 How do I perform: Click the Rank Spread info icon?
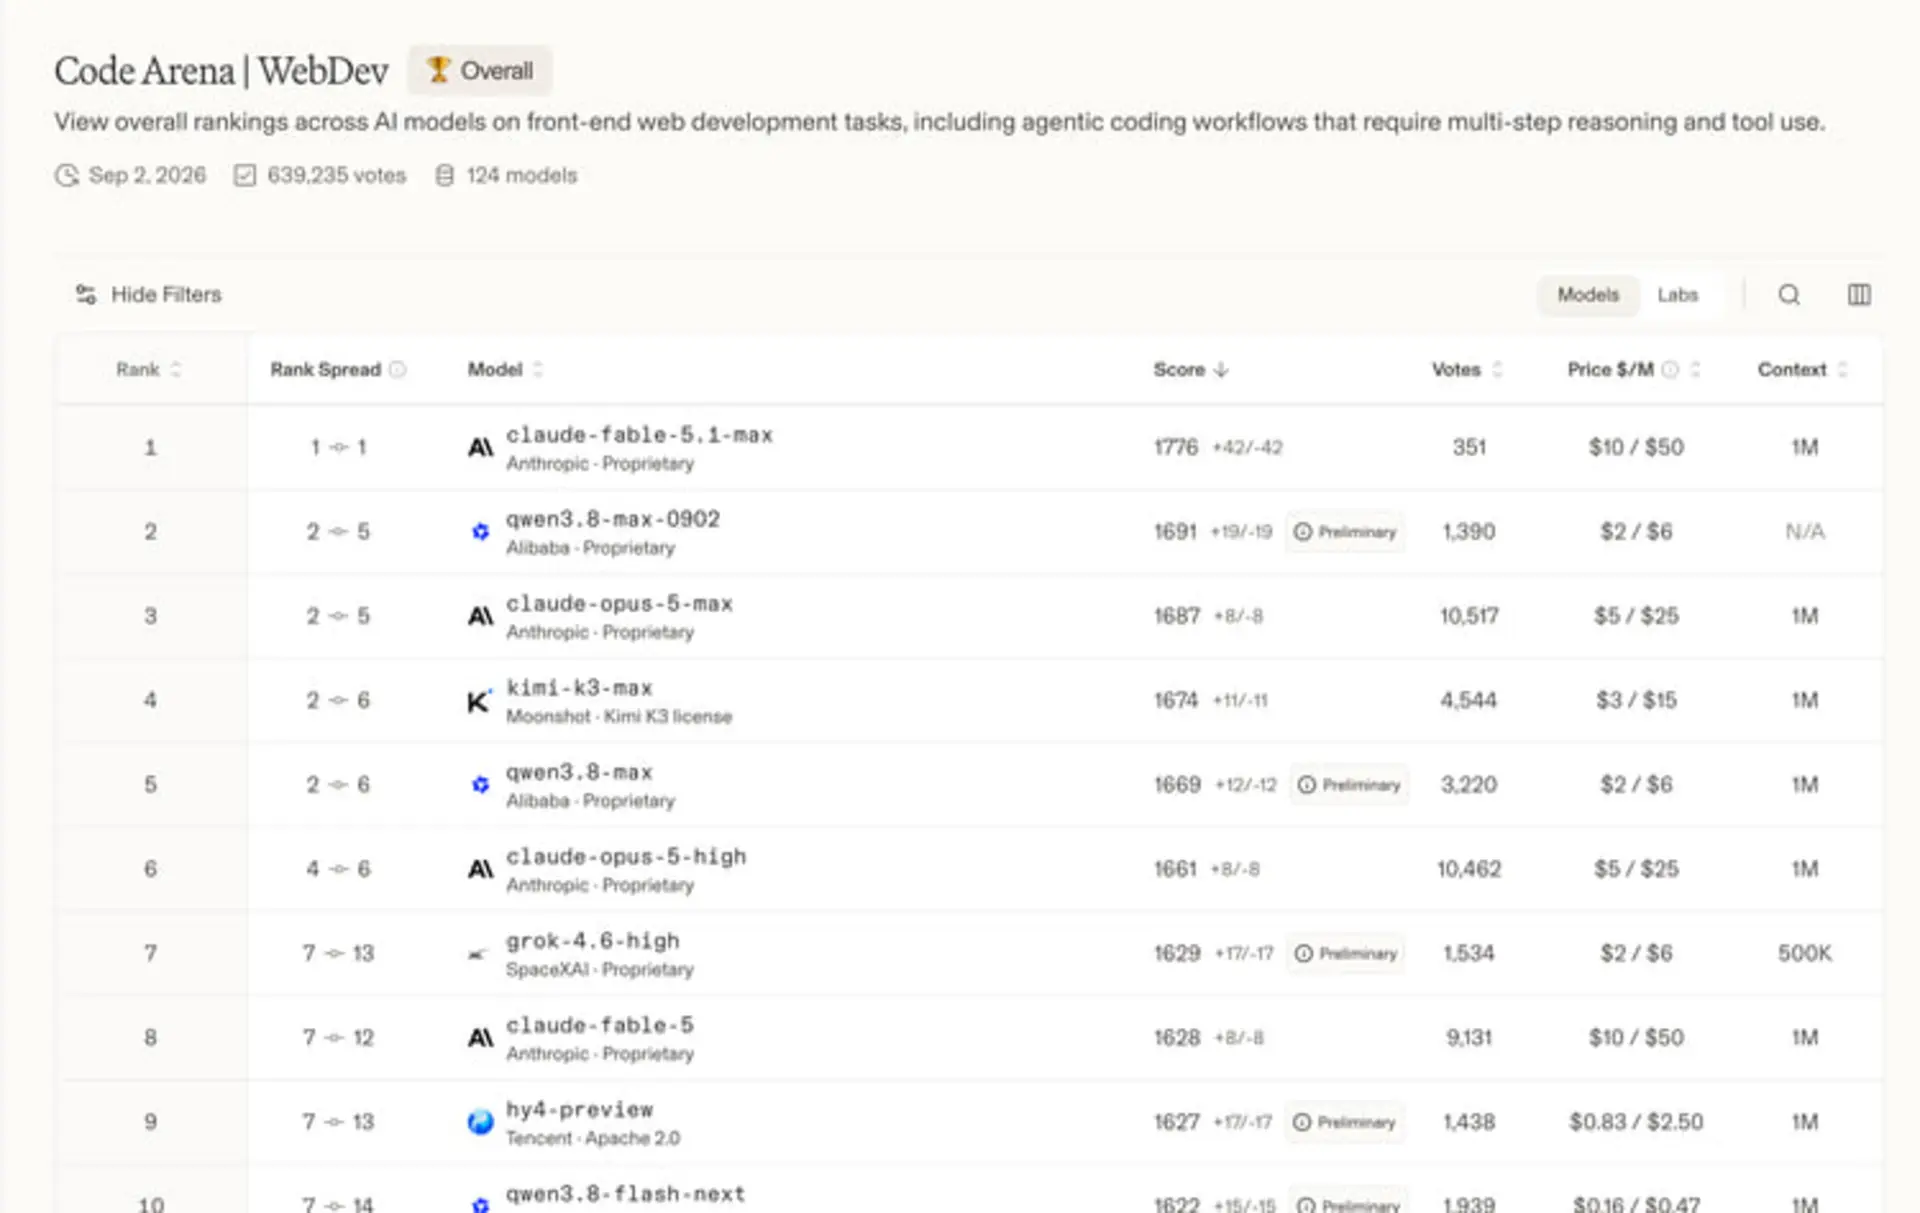[x=398, y=369]
